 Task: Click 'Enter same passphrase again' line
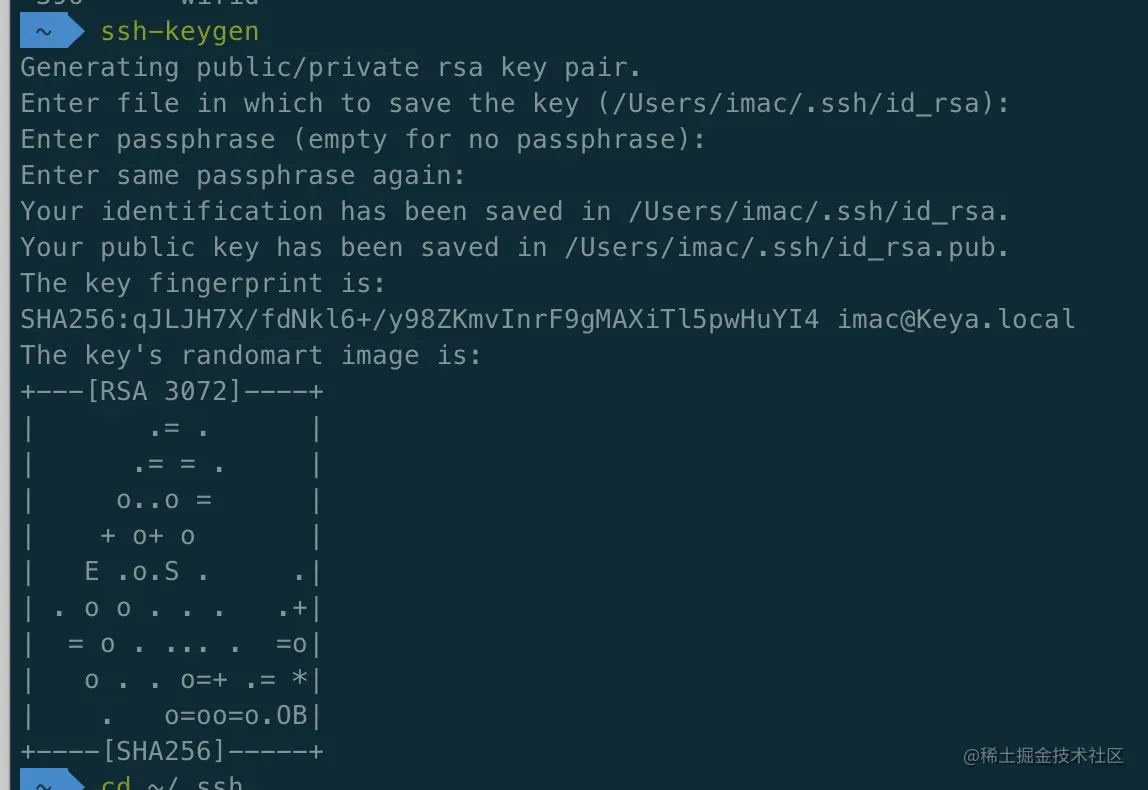pos(242,176)
